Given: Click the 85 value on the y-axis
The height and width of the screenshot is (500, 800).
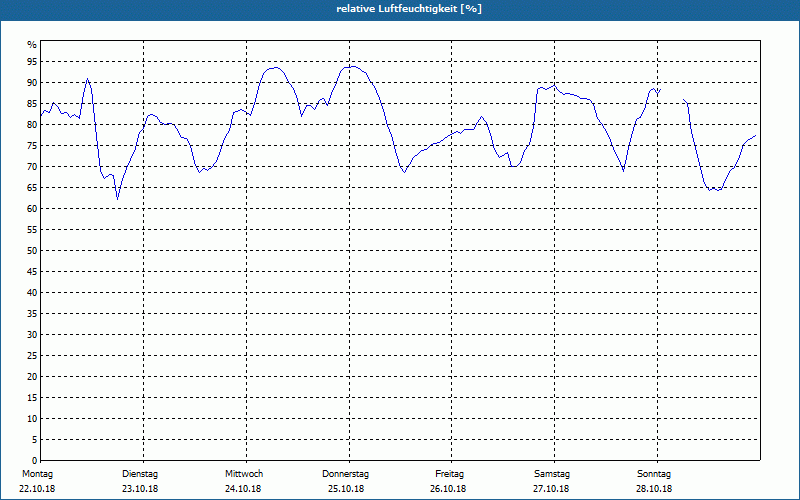Looking at the screenshot, I should click(x=32, y=104).
